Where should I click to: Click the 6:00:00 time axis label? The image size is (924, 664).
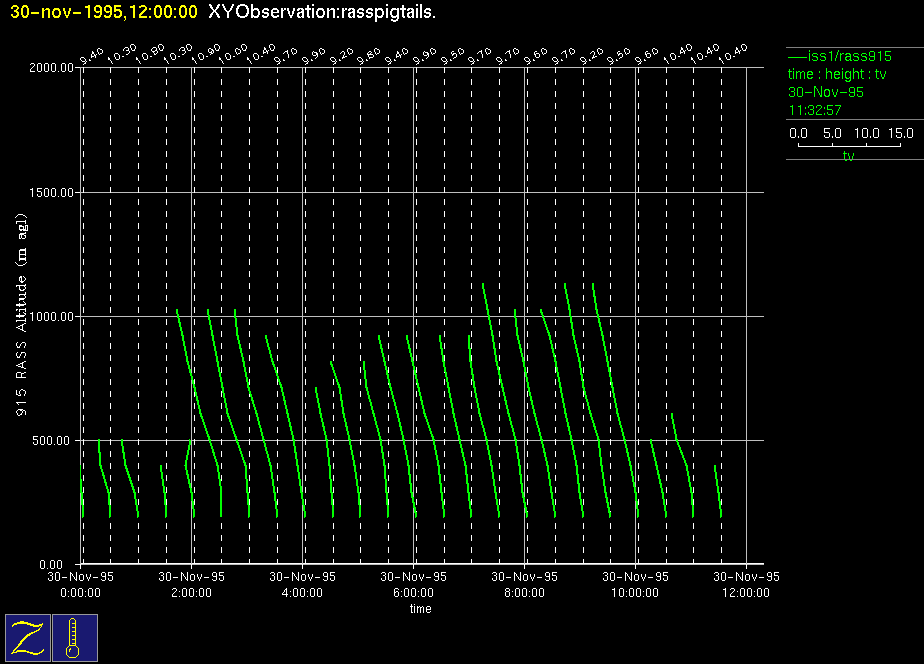tap(413, 592)
